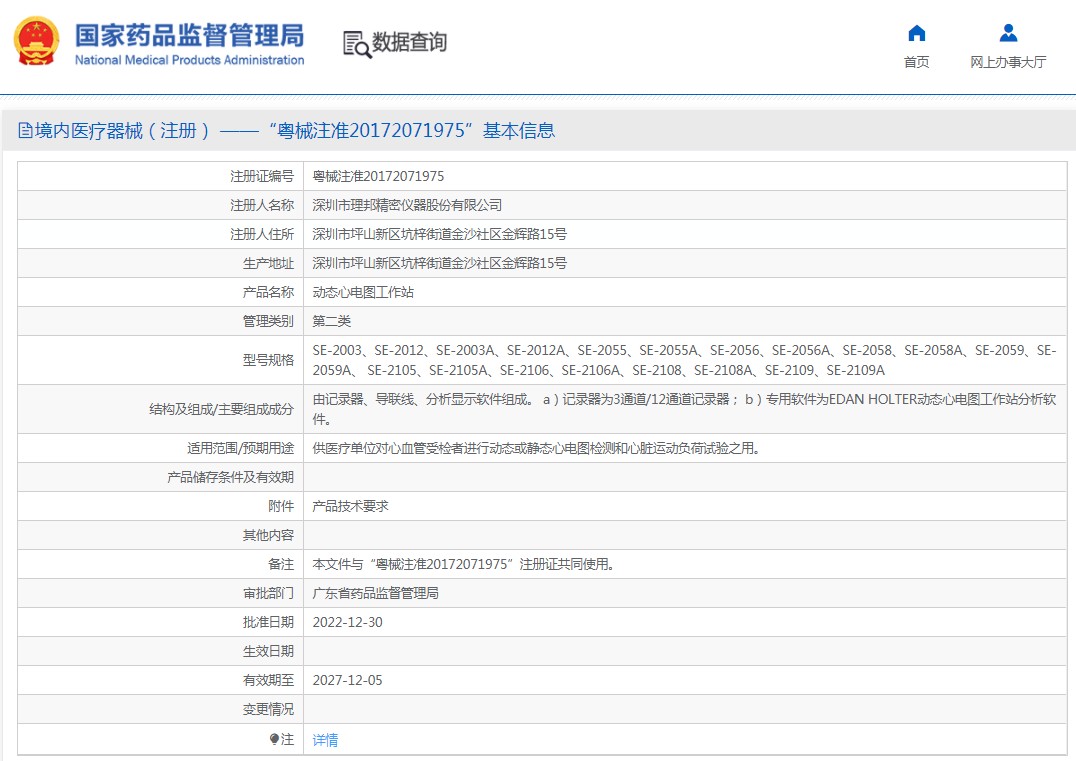This screenshot has width=1076, height=761.
Task: Click the 网上办事大厅 user icon
Action: coord(1008,33)
